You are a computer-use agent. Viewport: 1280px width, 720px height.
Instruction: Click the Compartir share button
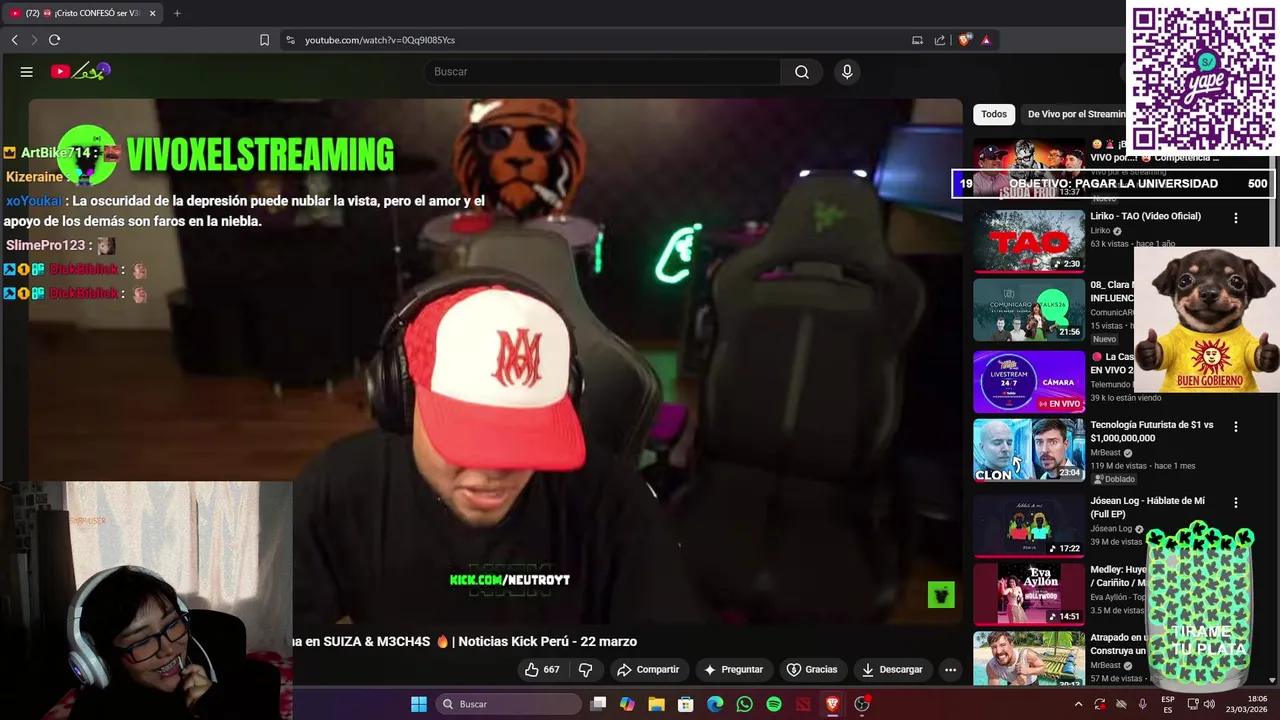(x=648, y=670)
